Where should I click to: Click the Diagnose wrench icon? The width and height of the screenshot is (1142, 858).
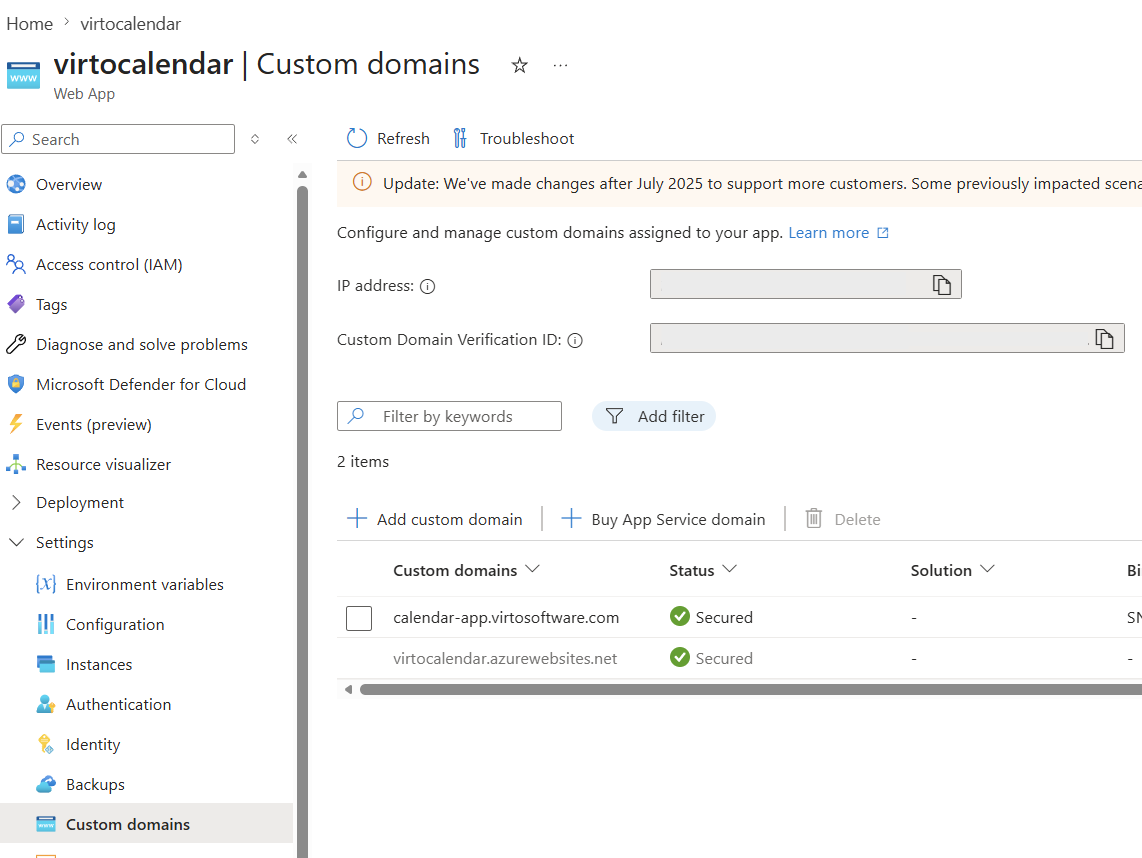(16, 345)
